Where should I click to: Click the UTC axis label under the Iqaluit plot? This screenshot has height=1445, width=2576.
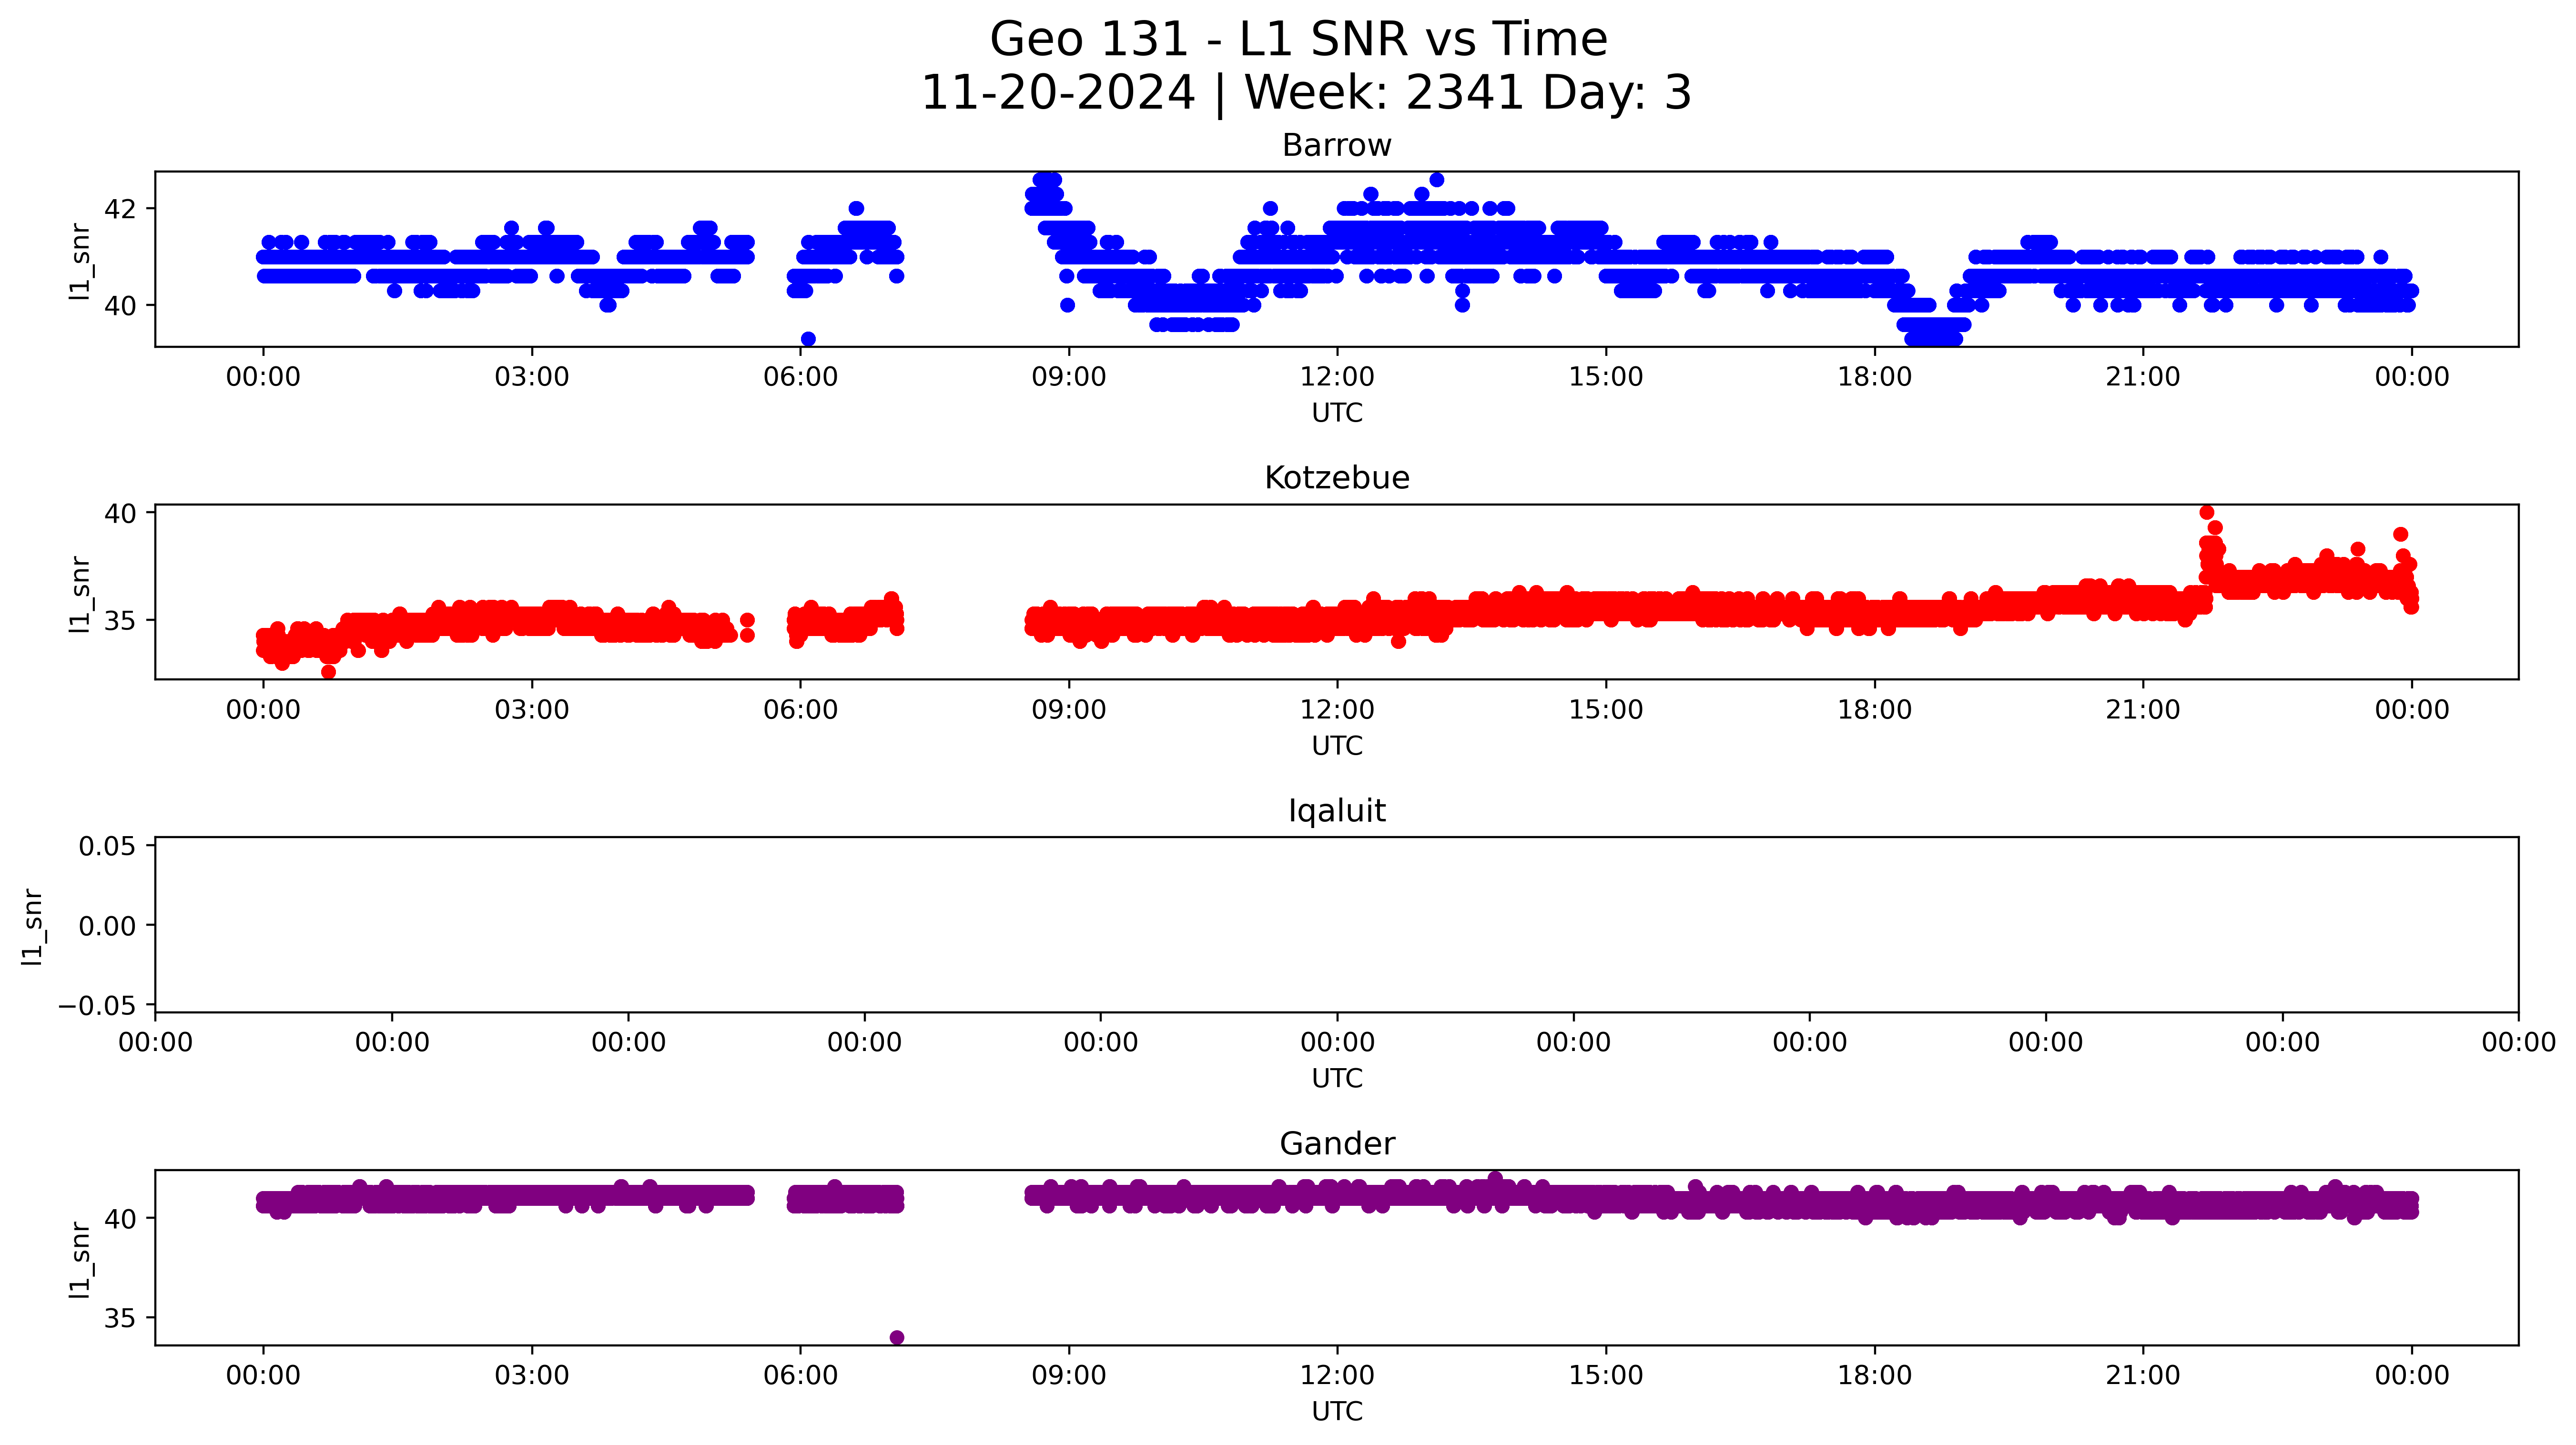click(x=1337, y=1078)
